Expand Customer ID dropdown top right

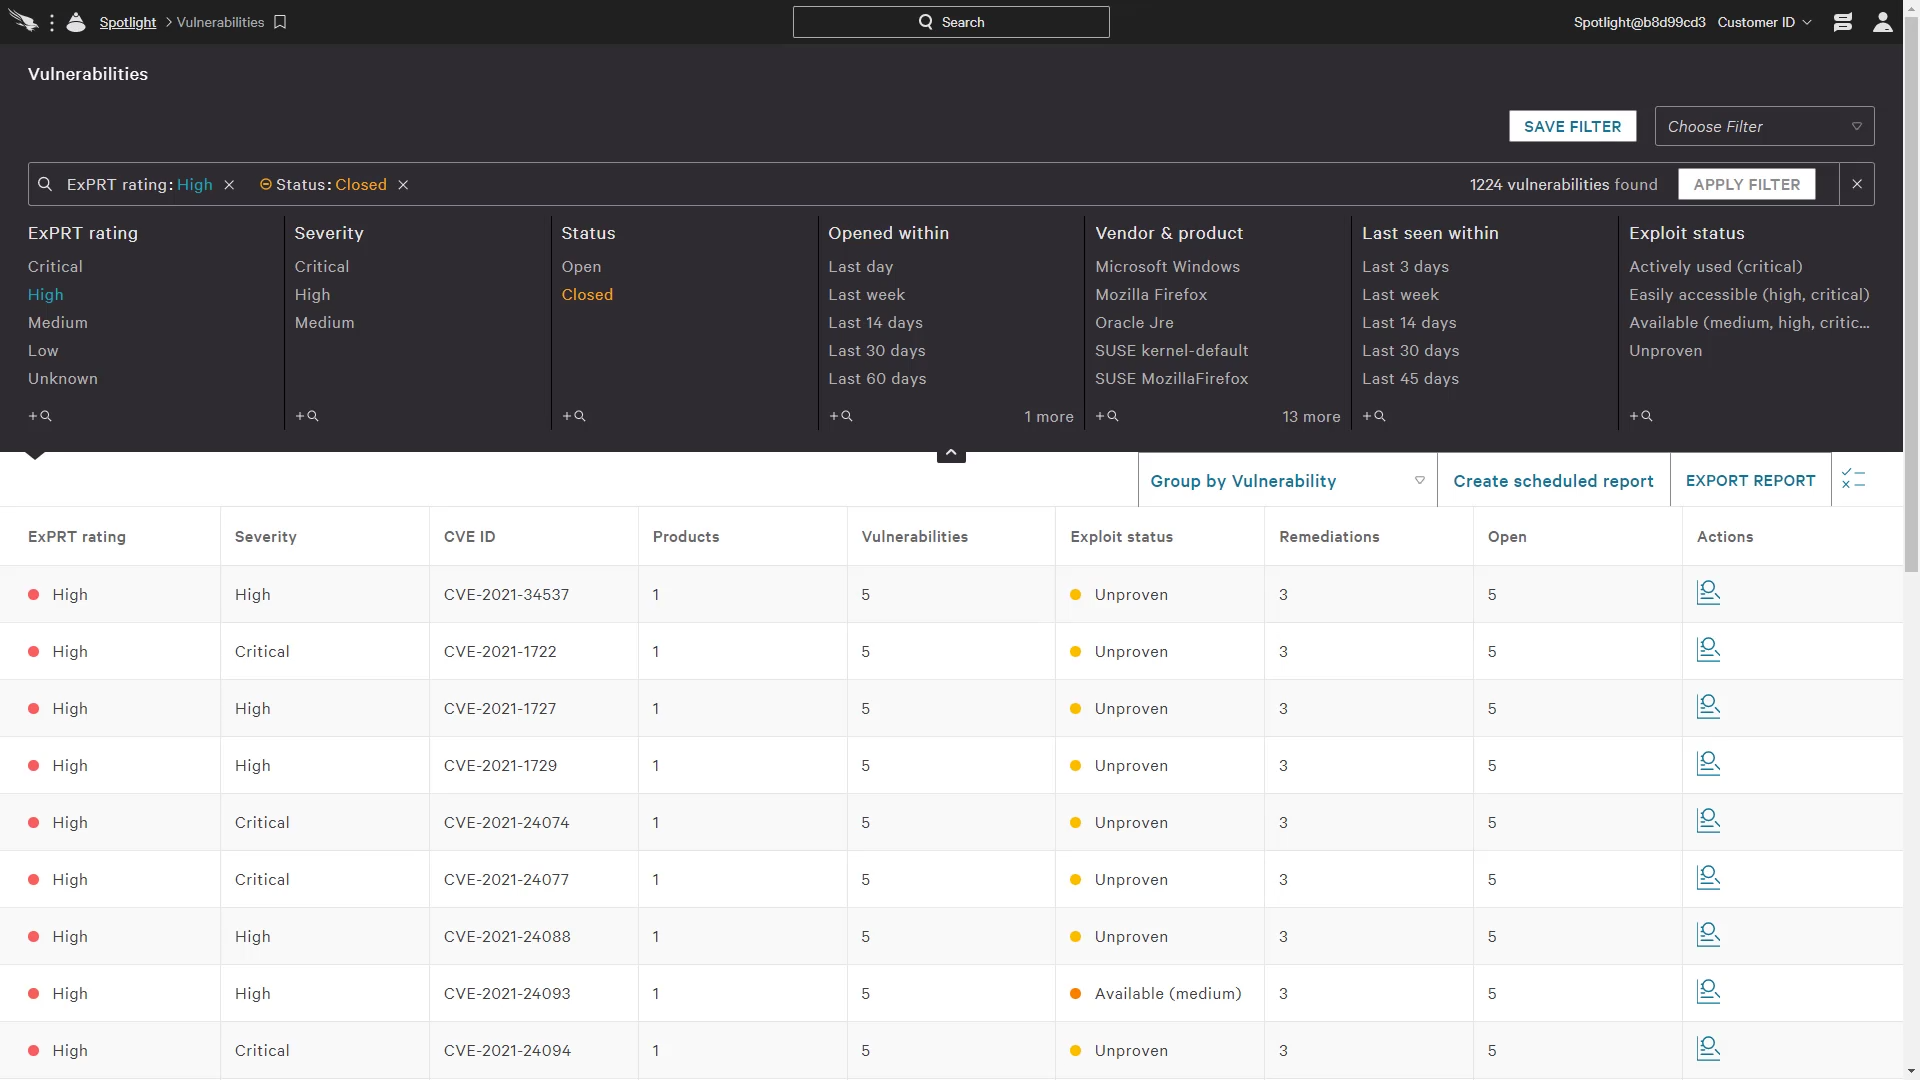(1764, 21)
